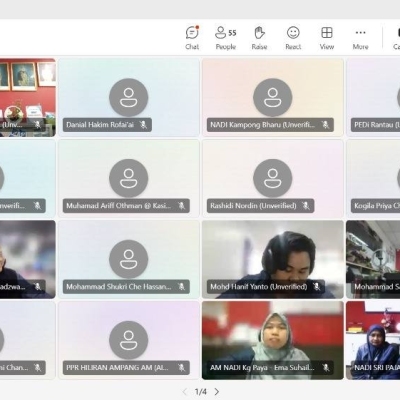The height and width of the screenshot is (400, 400).
Task: Select PPR HILIRAN AMPANG AM avatar placeholder
Action: [129, 340]
